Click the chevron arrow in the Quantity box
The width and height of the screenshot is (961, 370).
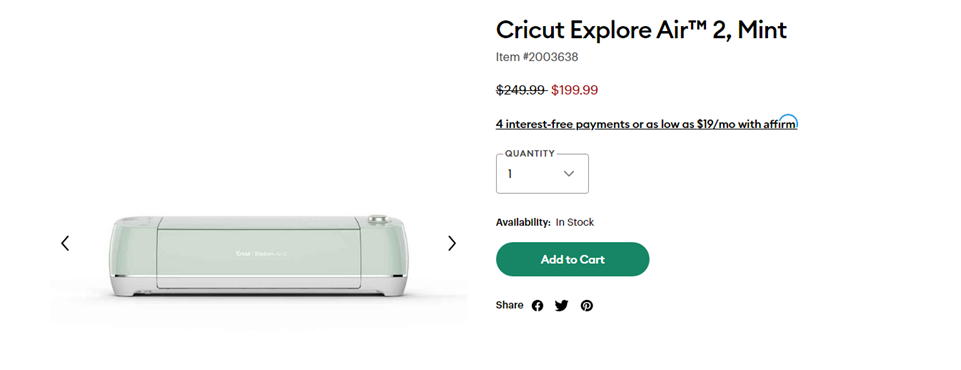pos(569,174)
